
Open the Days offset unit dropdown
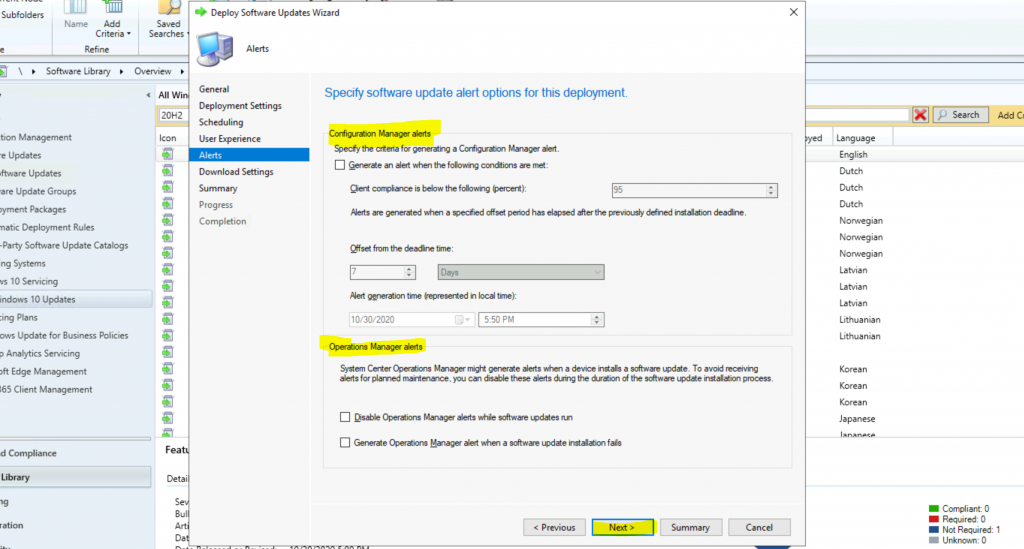[521, 272]
